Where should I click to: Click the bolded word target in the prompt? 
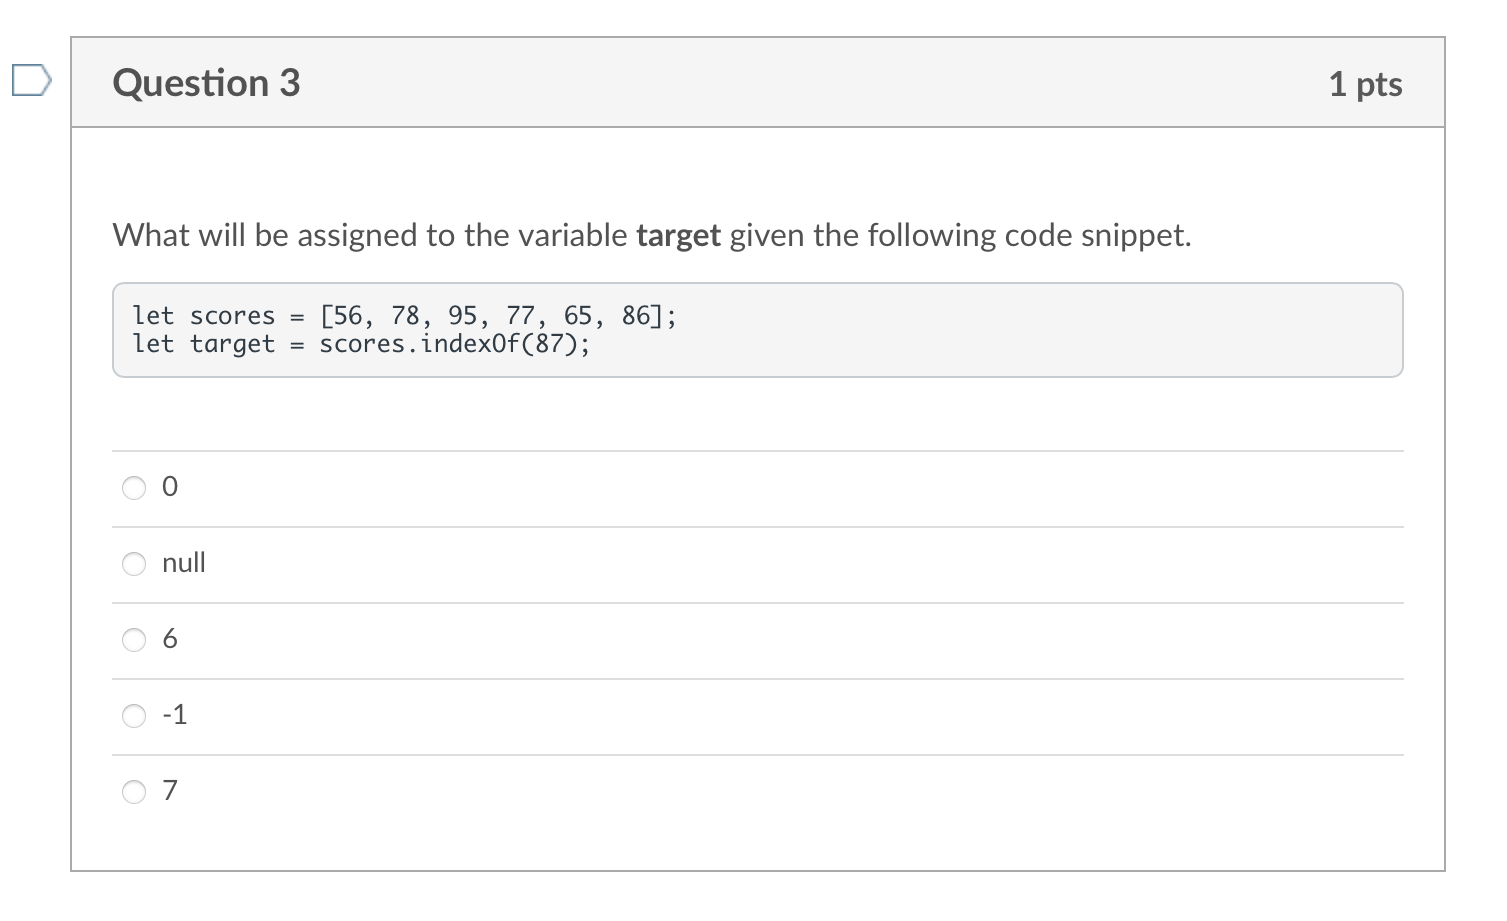pyautogui.click(x=678, y=236)
